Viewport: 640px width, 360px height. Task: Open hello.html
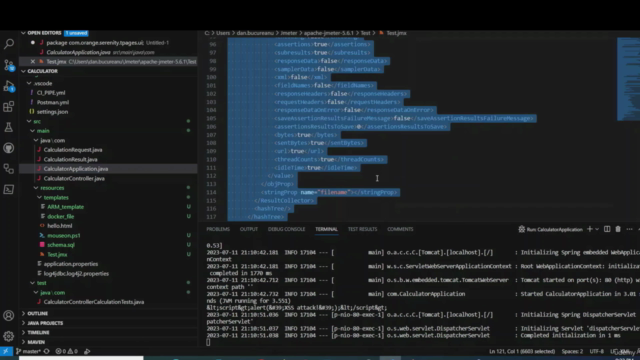tap(60, 226)
